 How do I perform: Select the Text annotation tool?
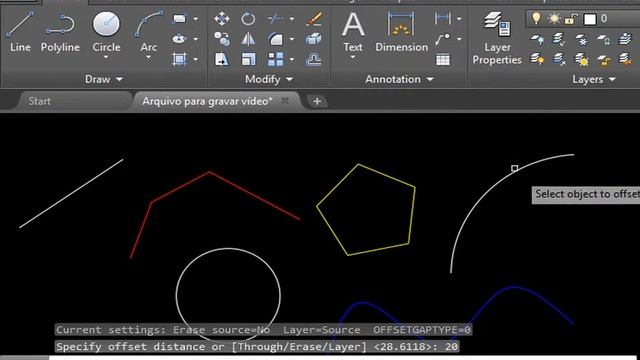point(353,32)
